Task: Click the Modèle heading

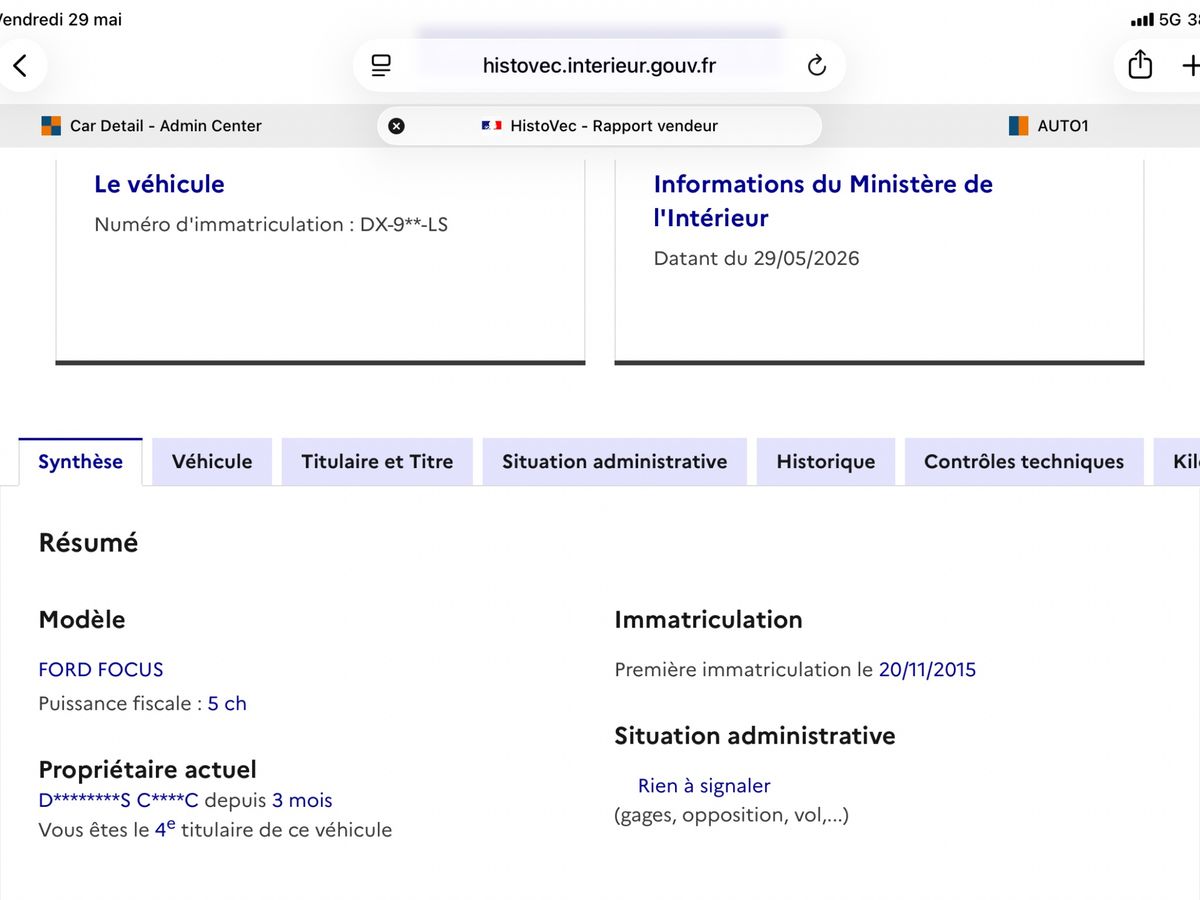Action: point(82,619)
